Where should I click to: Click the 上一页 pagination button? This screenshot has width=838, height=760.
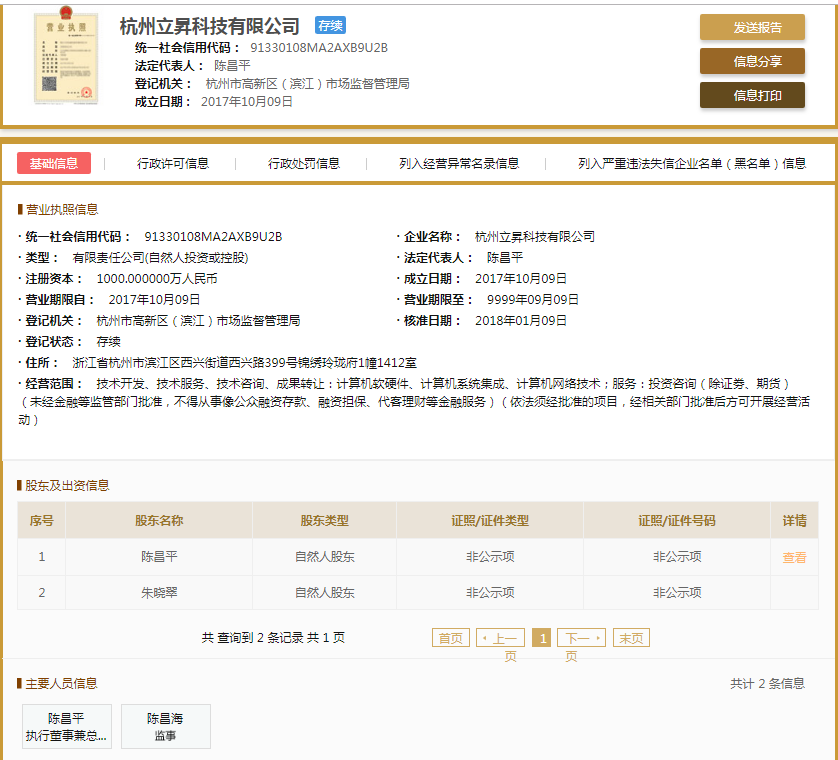(x=500, y=636)
